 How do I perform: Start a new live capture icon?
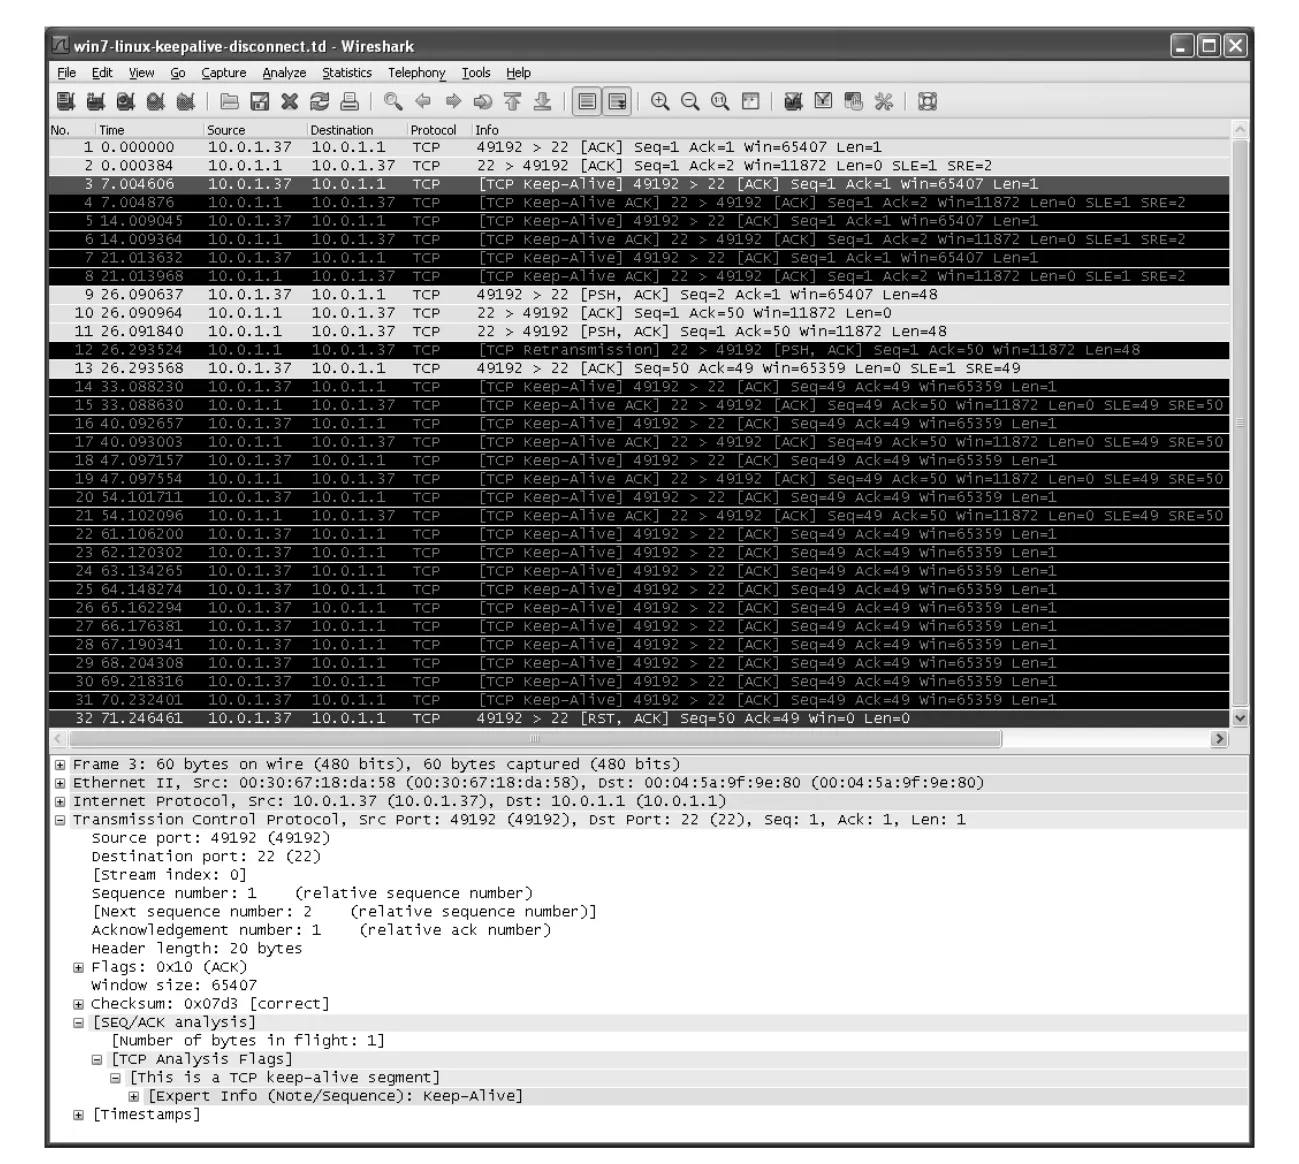point(126,101)
